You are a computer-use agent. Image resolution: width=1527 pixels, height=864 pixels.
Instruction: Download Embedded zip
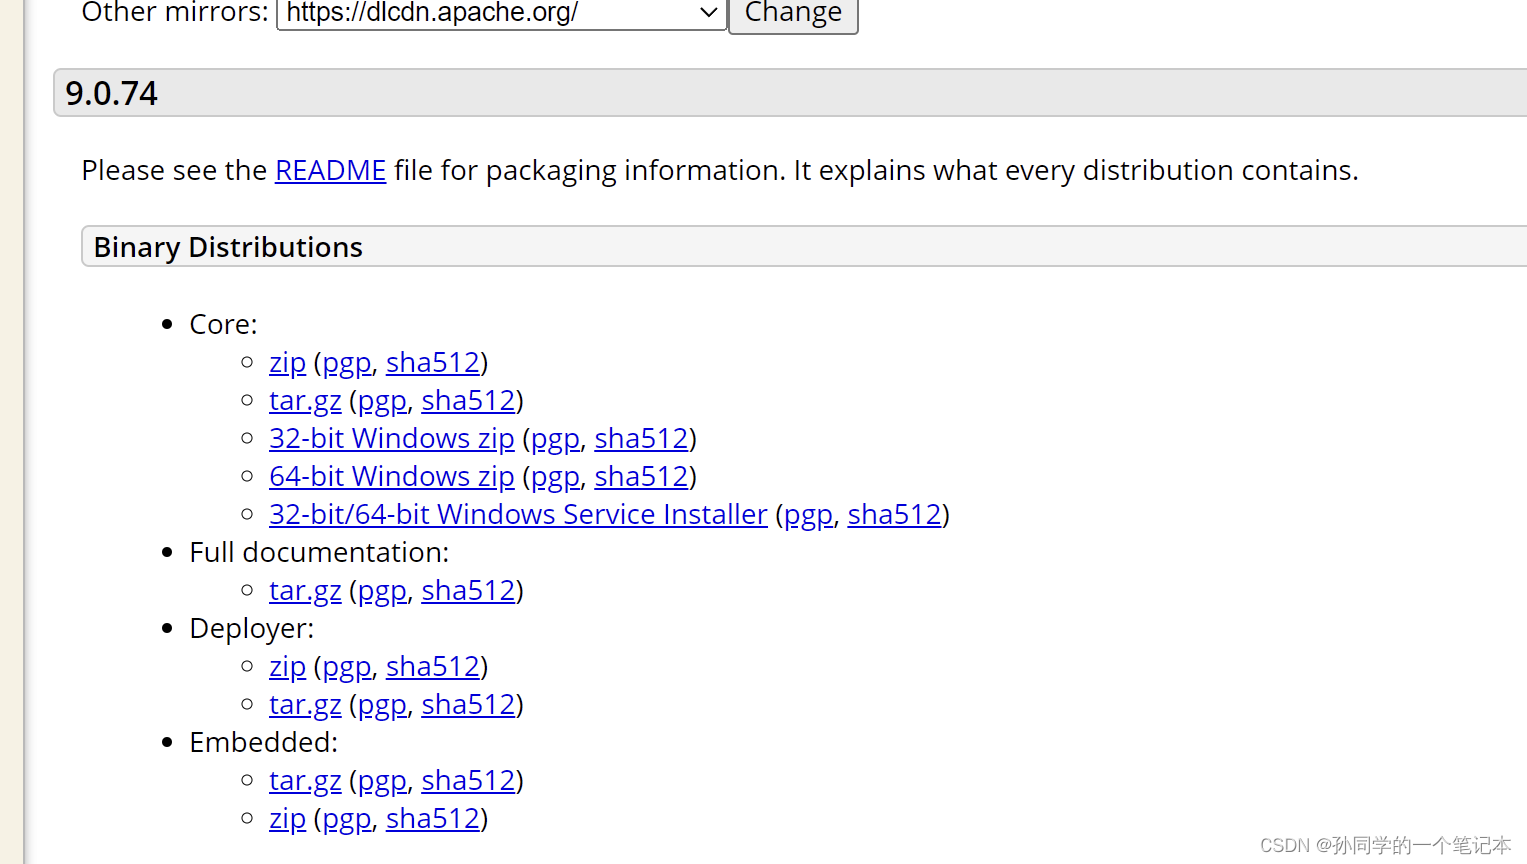click(x=287, y=819)
